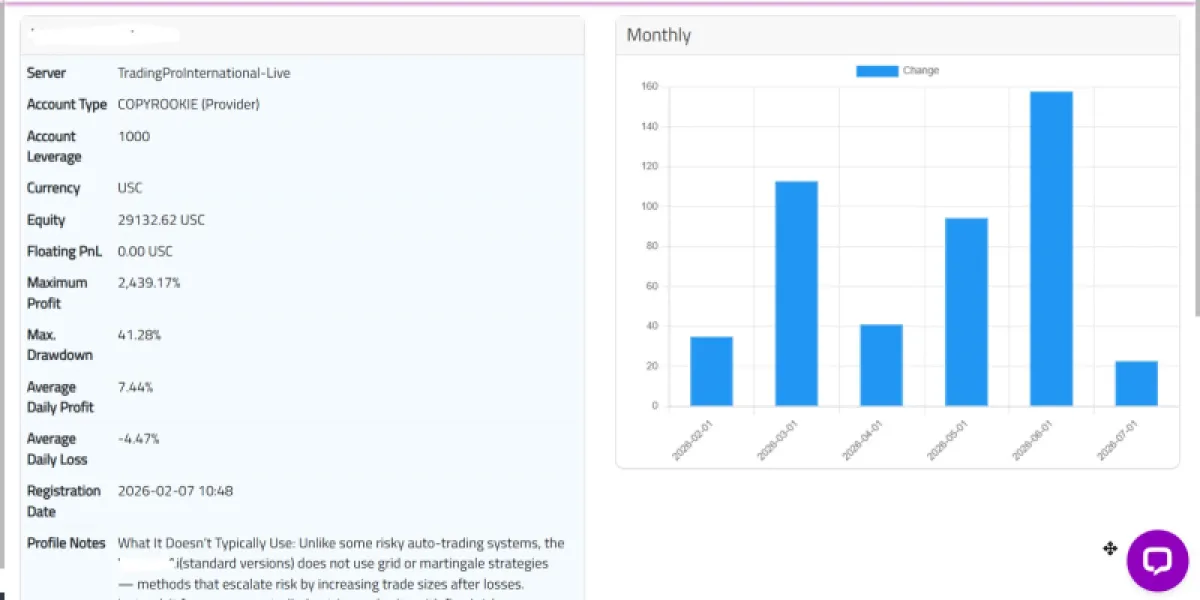Click the Average Daily Loss value -4.47%
Image resolution: width=1200 pixels, height=600 pixels.
[139, 439]
